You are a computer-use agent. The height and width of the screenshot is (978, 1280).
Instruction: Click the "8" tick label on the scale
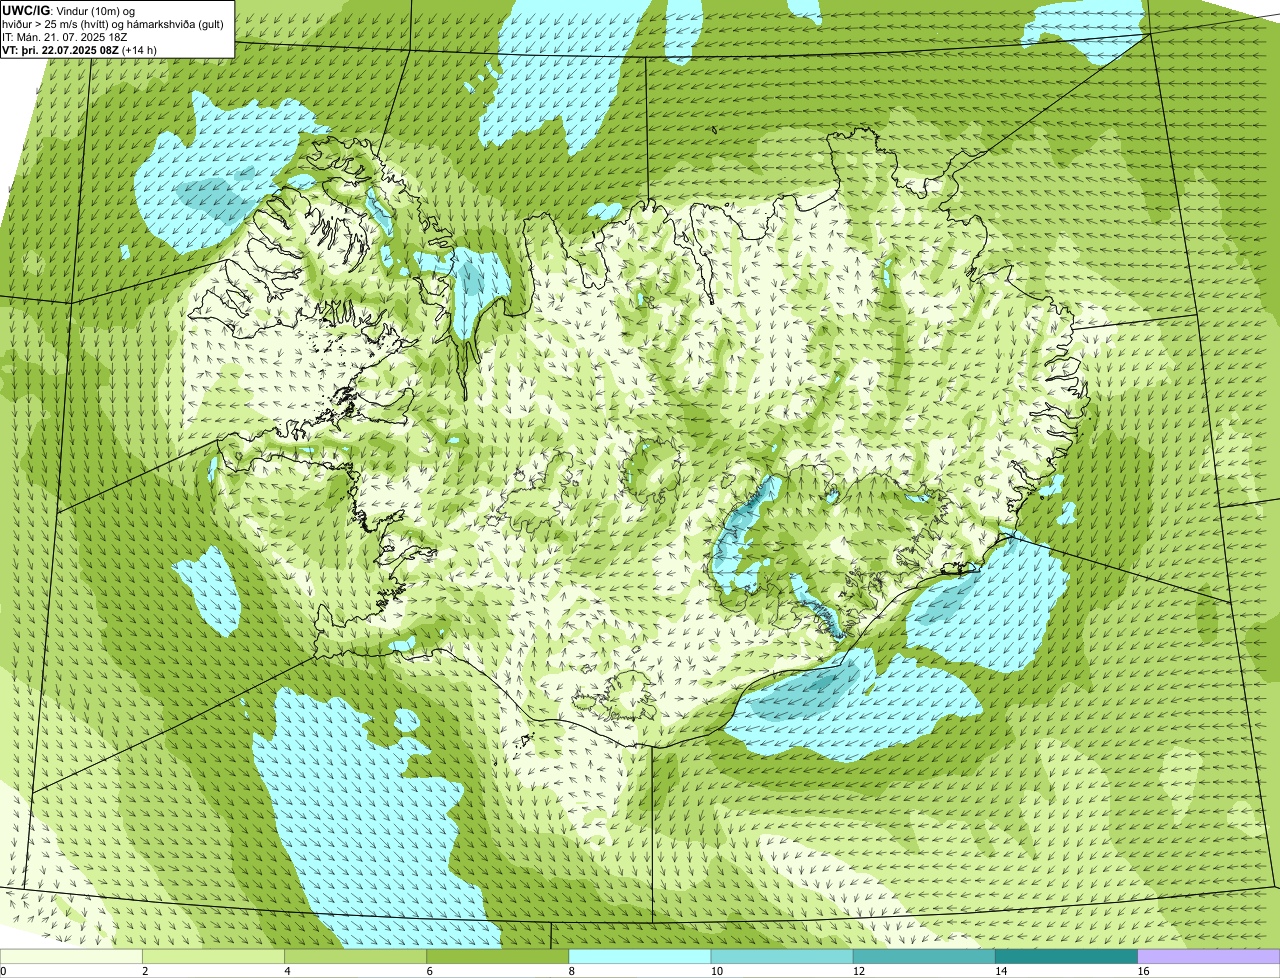point(571,971)
